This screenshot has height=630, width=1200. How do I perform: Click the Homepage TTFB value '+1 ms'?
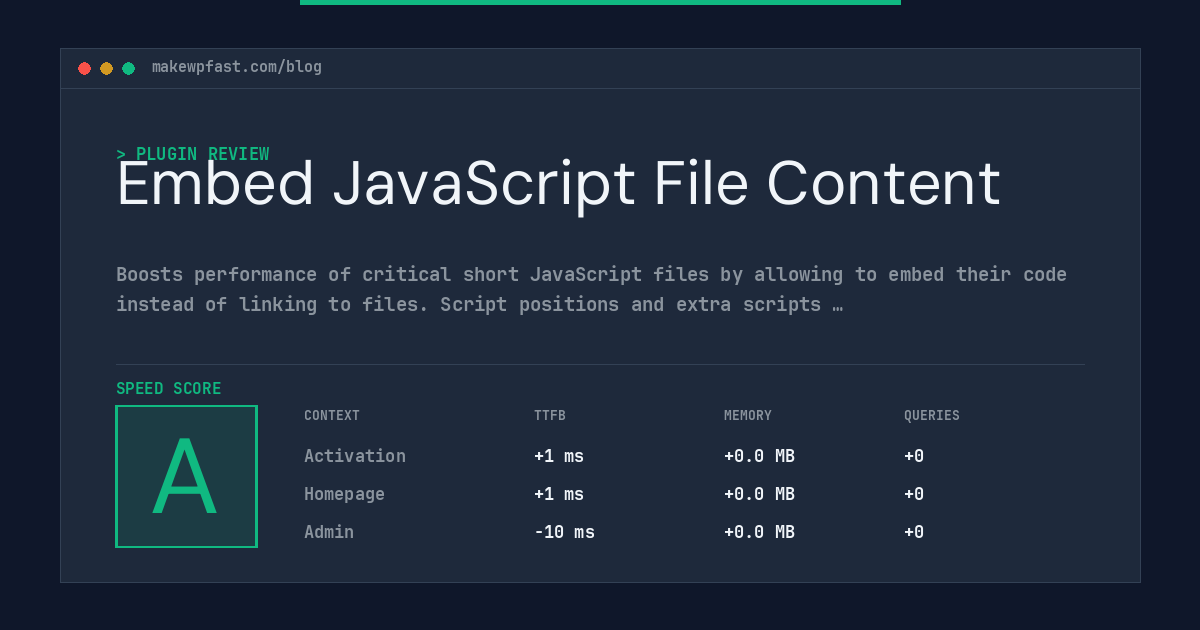[x=559, y=494]
